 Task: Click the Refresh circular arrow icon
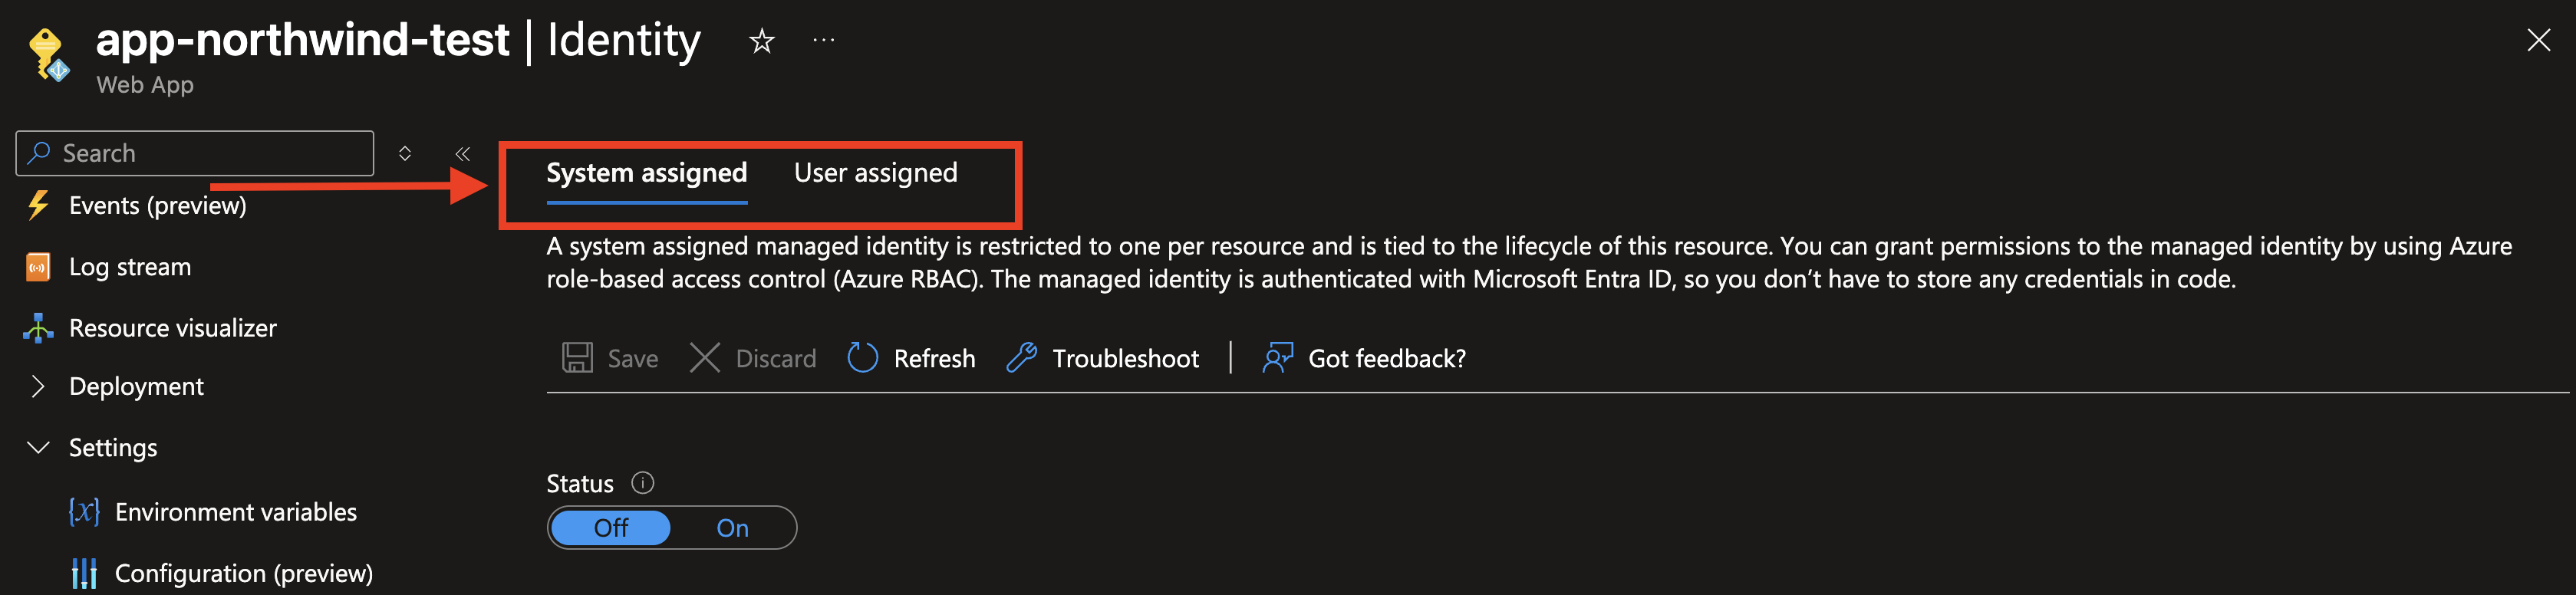pos(863,358)
